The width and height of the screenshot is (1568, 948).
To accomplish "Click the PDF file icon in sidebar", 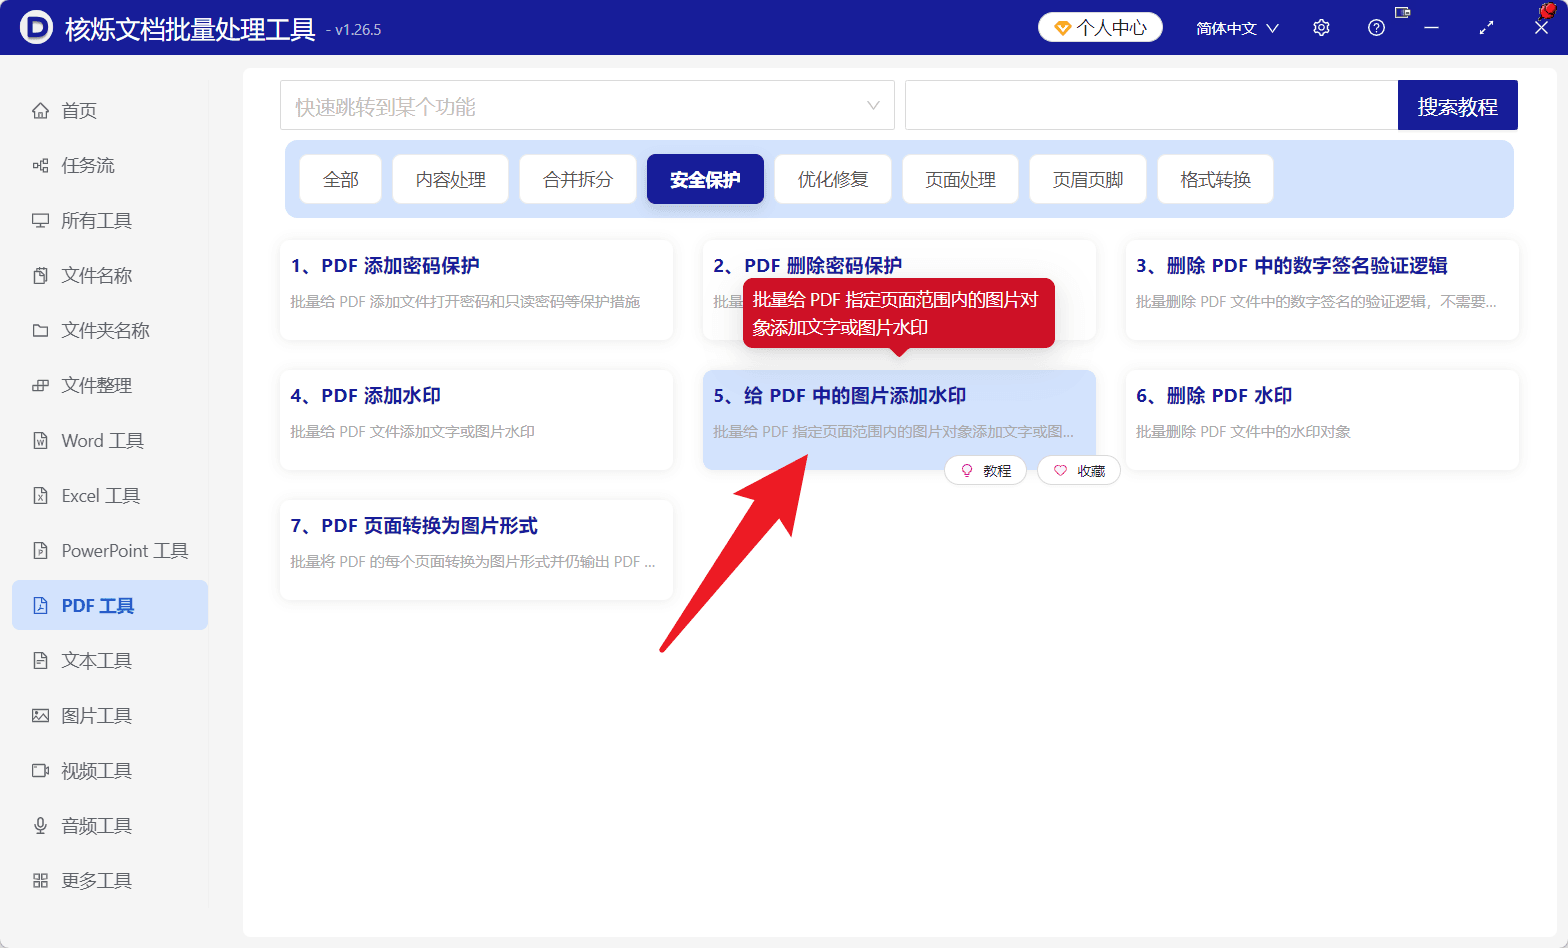I will (x=40, y=605).
